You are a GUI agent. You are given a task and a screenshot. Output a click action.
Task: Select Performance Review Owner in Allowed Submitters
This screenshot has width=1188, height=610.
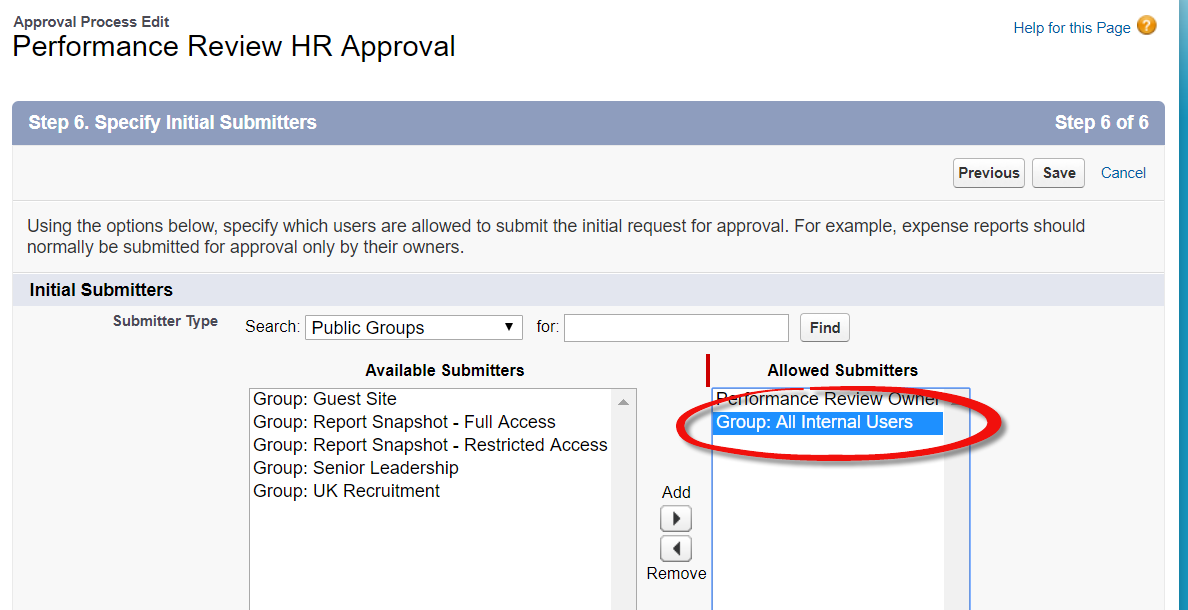(826, 399)
